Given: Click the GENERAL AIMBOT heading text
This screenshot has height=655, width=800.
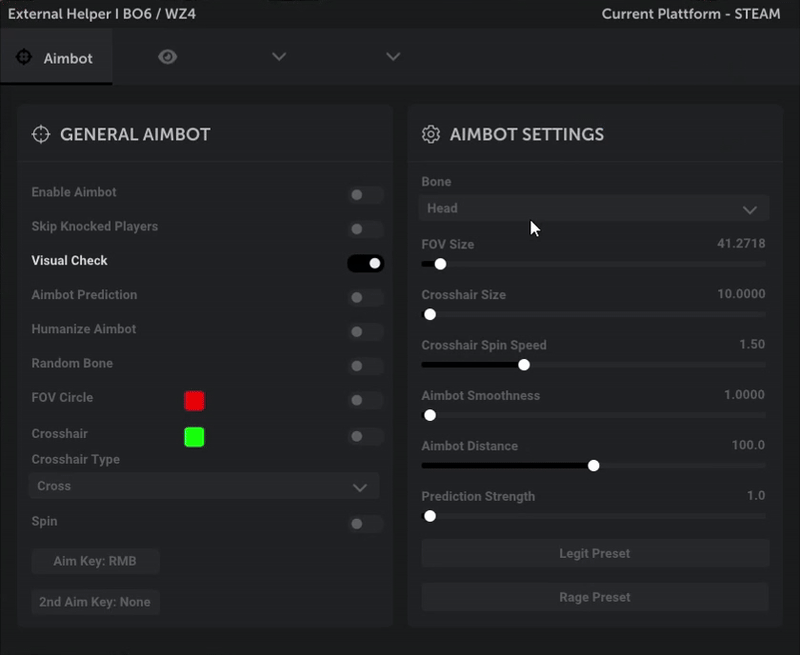Looking at the screenshot, I should (x=135, y=135).
